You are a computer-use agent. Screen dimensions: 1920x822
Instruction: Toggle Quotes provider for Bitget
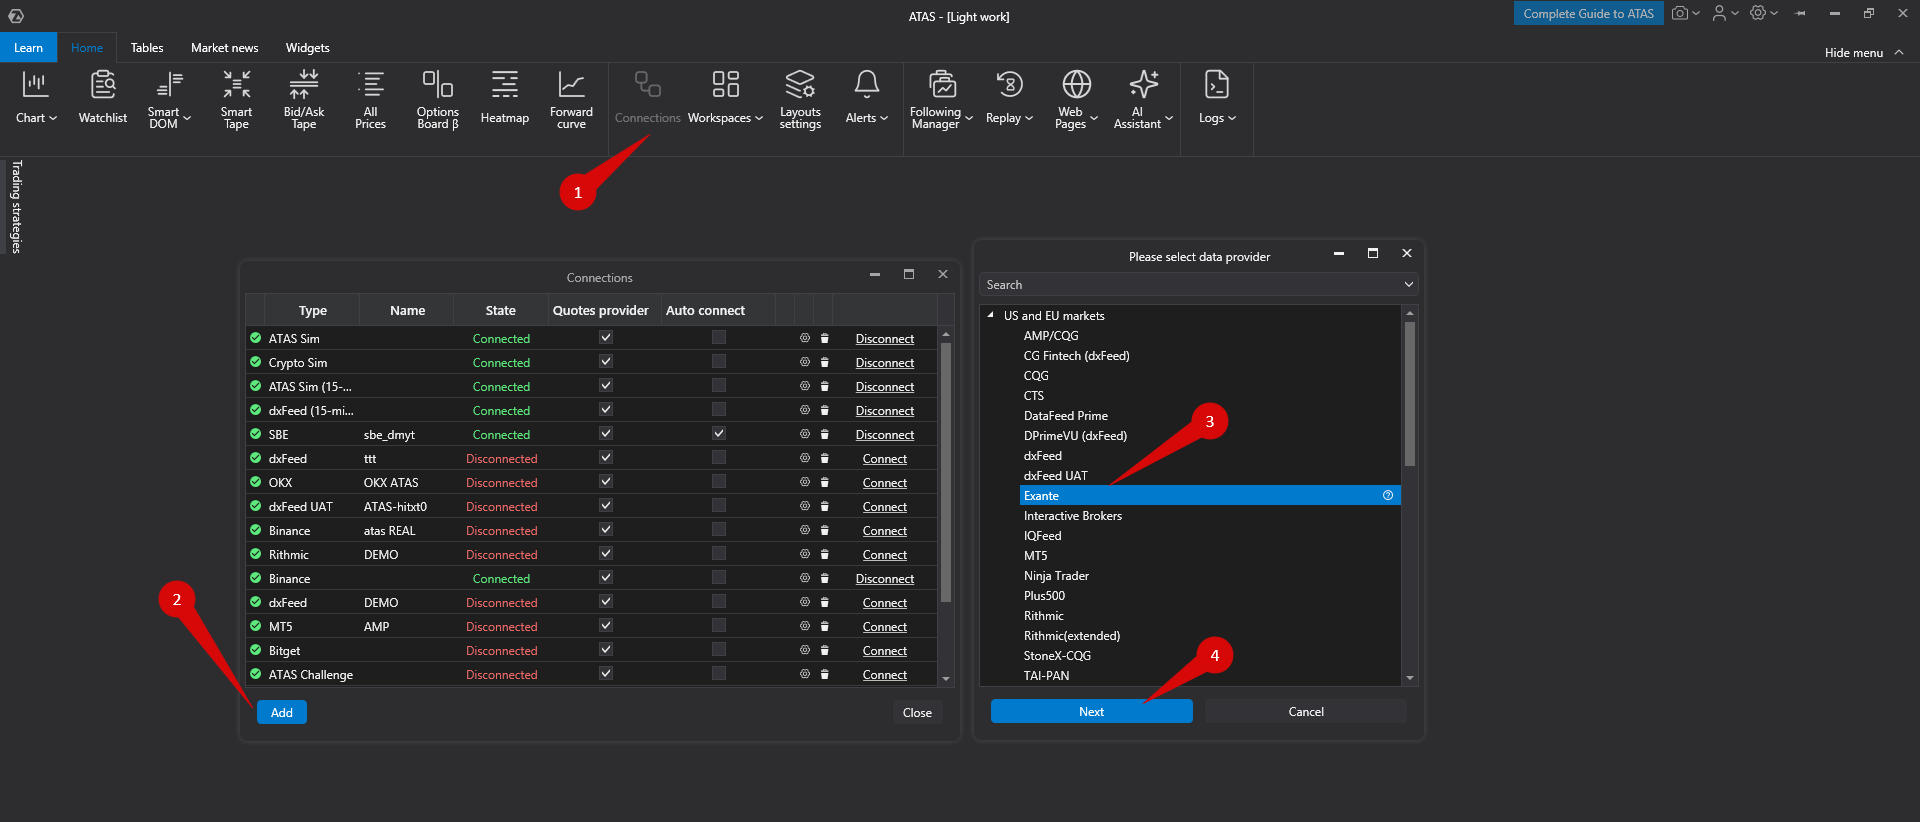[x=606, y=649]
